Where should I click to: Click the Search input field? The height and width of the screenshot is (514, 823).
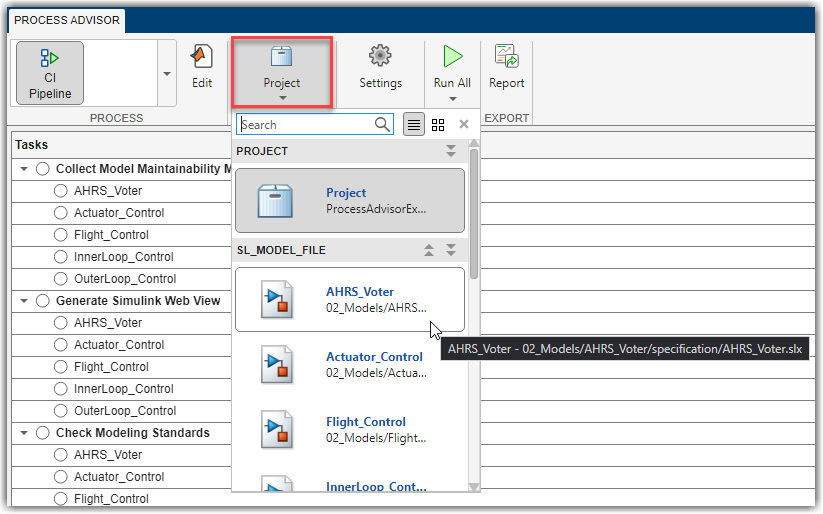coord(305,125)
